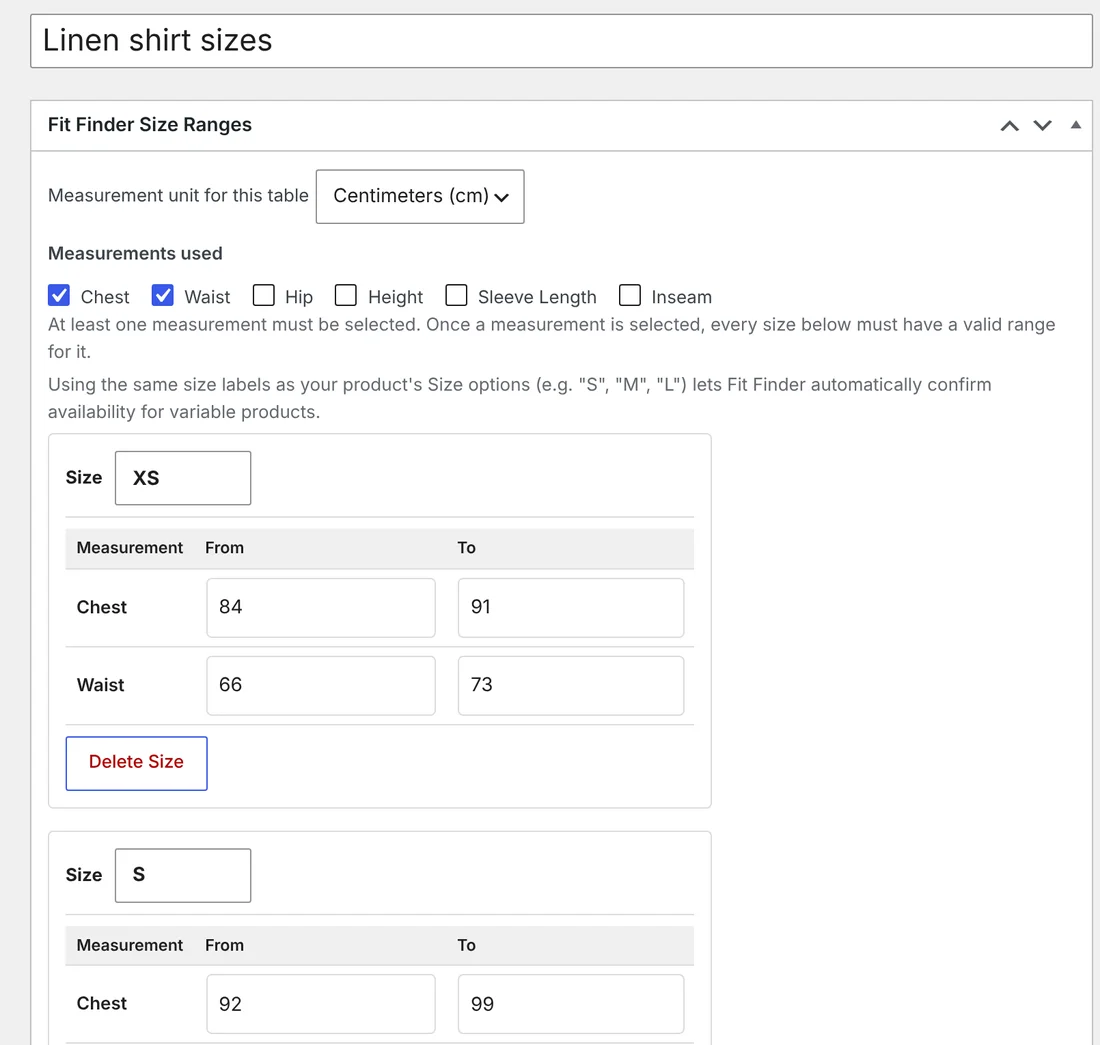Edit S Chest To value 99
Viewport: 1100px width, 1045px height.
pos(571,1004)
